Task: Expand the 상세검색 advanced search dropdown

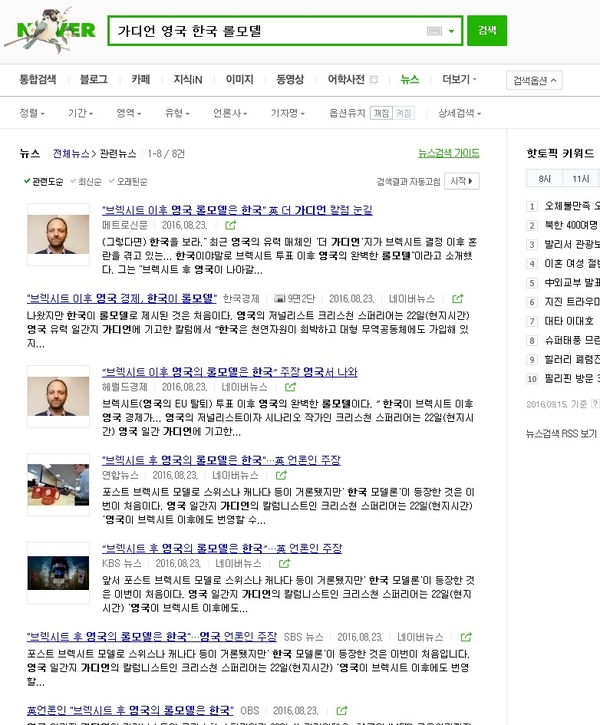Action: coord(459,113)
